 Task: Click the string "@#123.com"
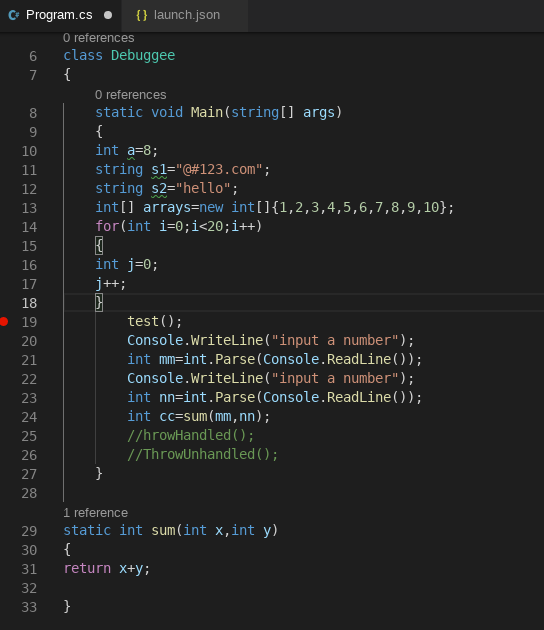[219, 170]
